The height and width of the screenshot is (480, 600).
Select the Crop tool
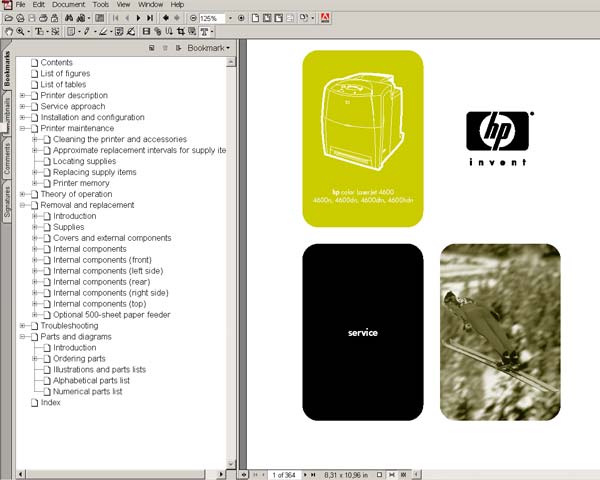pyautogui.click(x=181, y=32)
